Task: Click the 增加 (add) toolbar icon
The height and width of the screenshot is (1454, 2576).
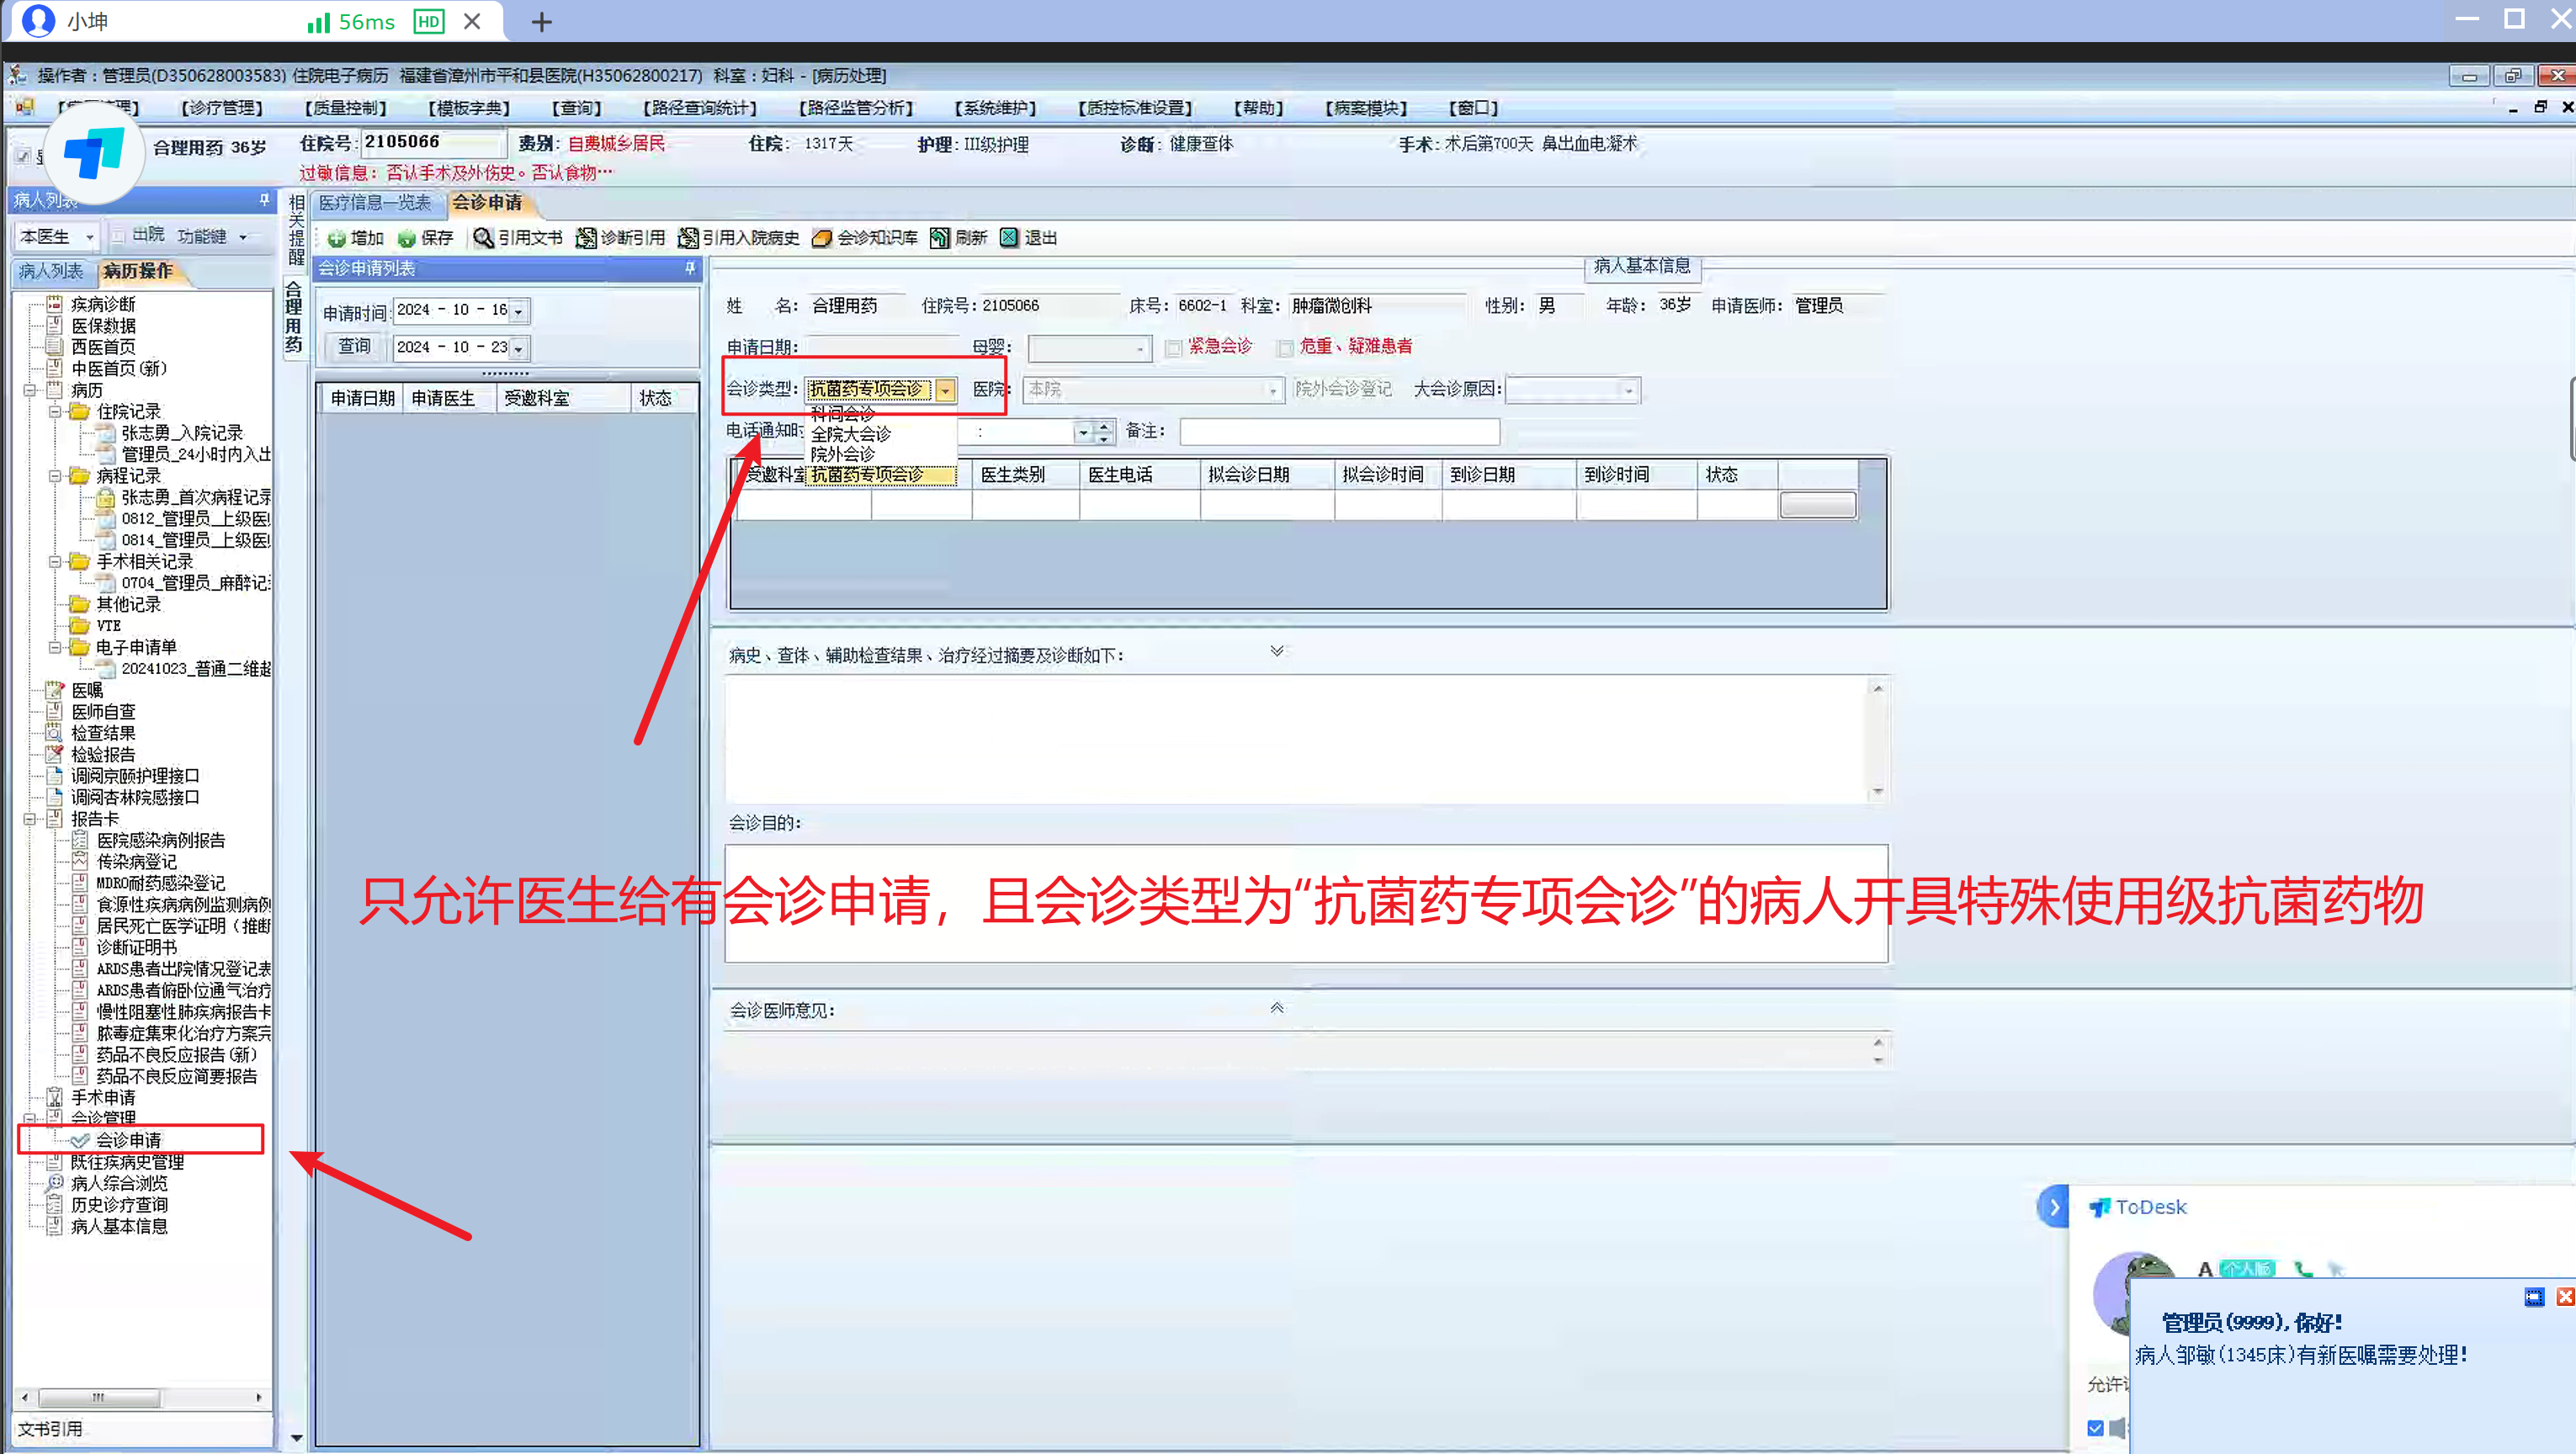Action: tap(336, 238)
